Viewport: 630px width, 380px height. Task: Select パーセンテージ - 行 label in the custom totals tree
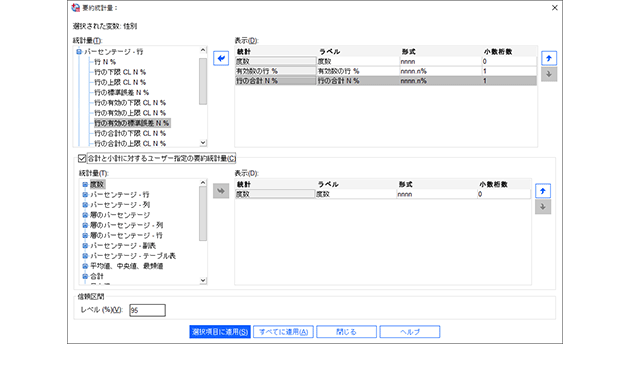[119, 194]
